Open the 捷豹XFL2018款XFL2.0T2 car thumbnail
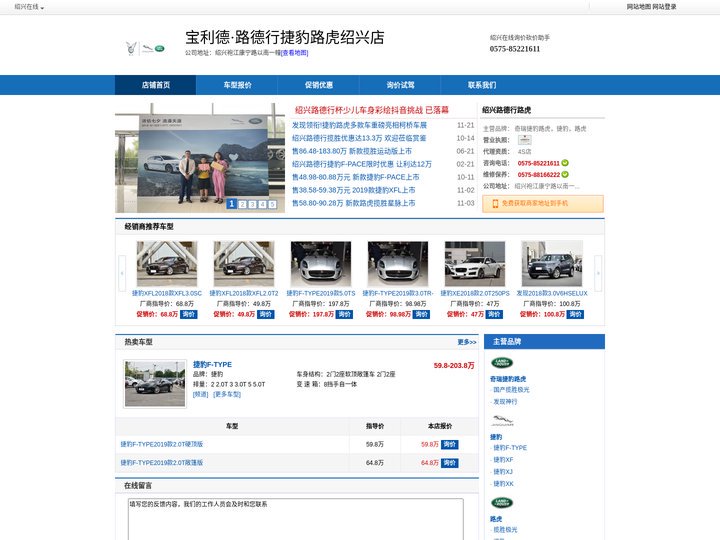Screen dimensions: 720x540 point(244,264)
